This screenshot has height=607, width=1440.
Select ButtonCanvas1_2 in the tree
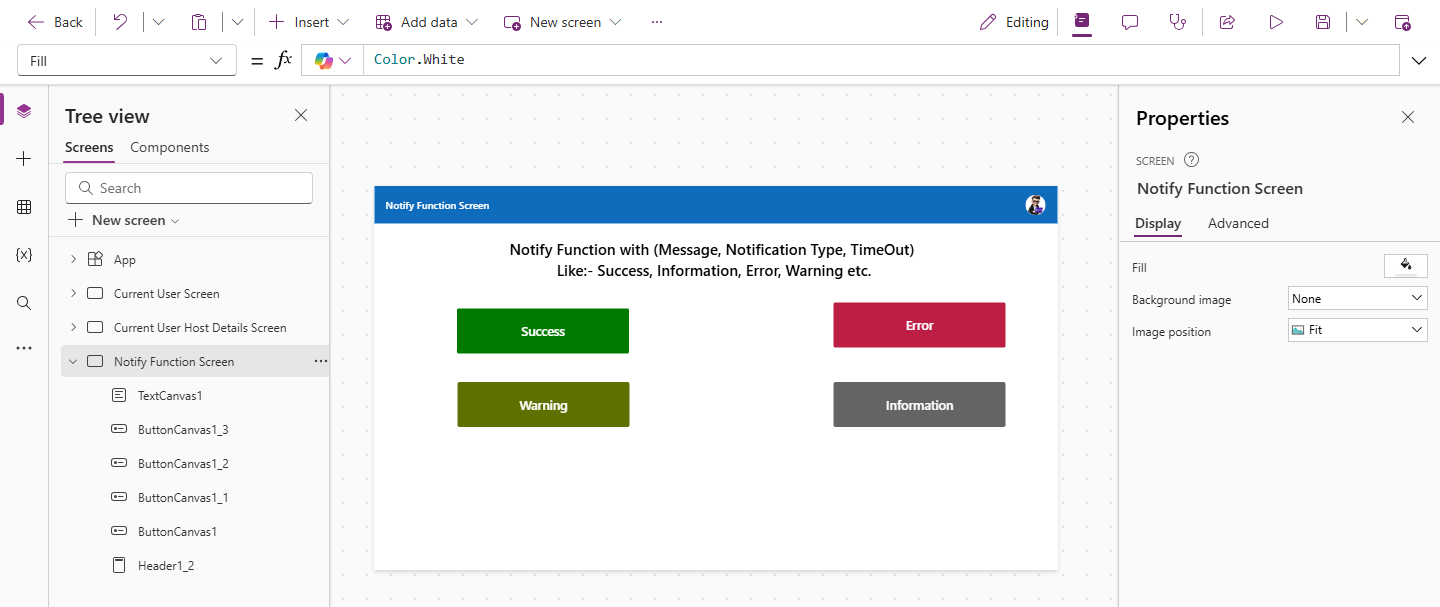(183, 464)
